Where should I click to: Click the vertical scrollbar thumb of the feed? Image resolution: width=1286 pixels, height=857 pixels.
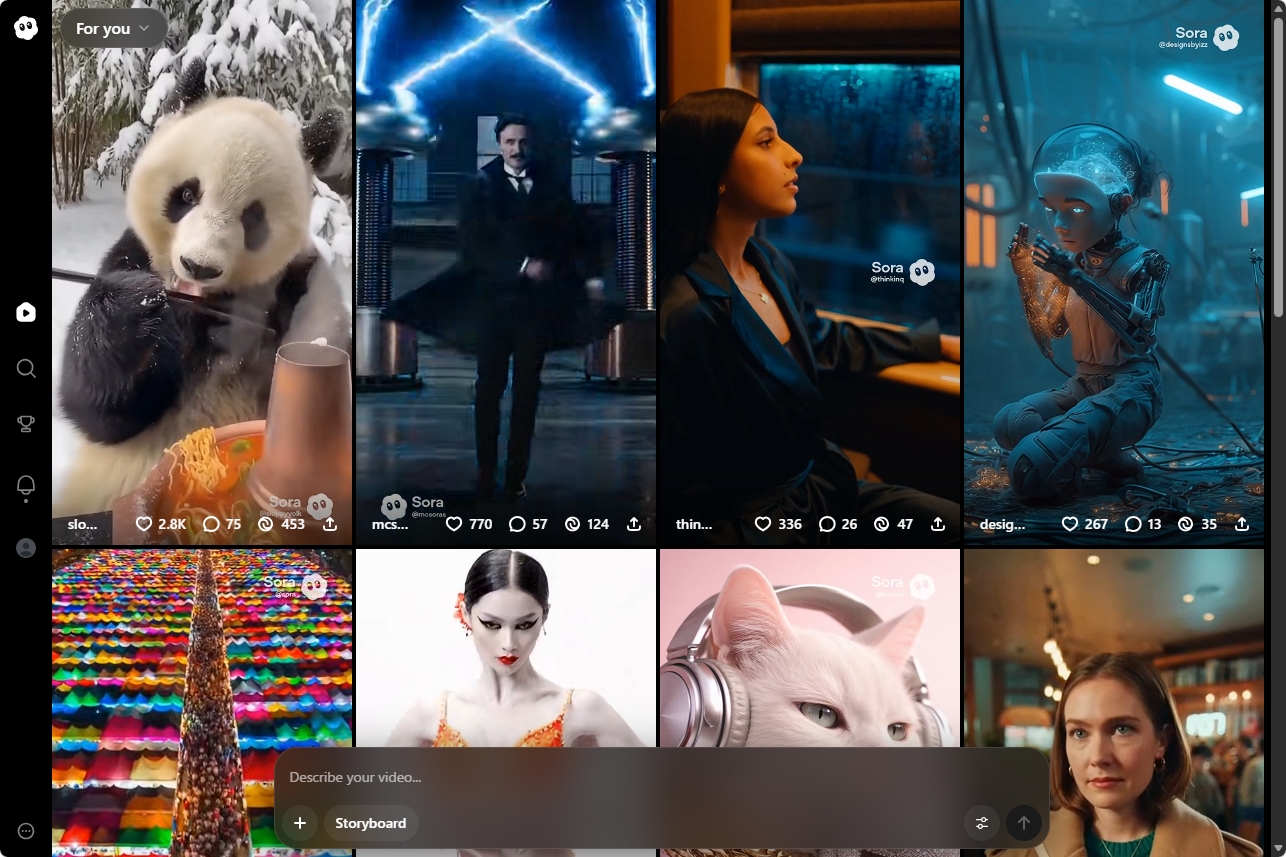point(1277,170)
